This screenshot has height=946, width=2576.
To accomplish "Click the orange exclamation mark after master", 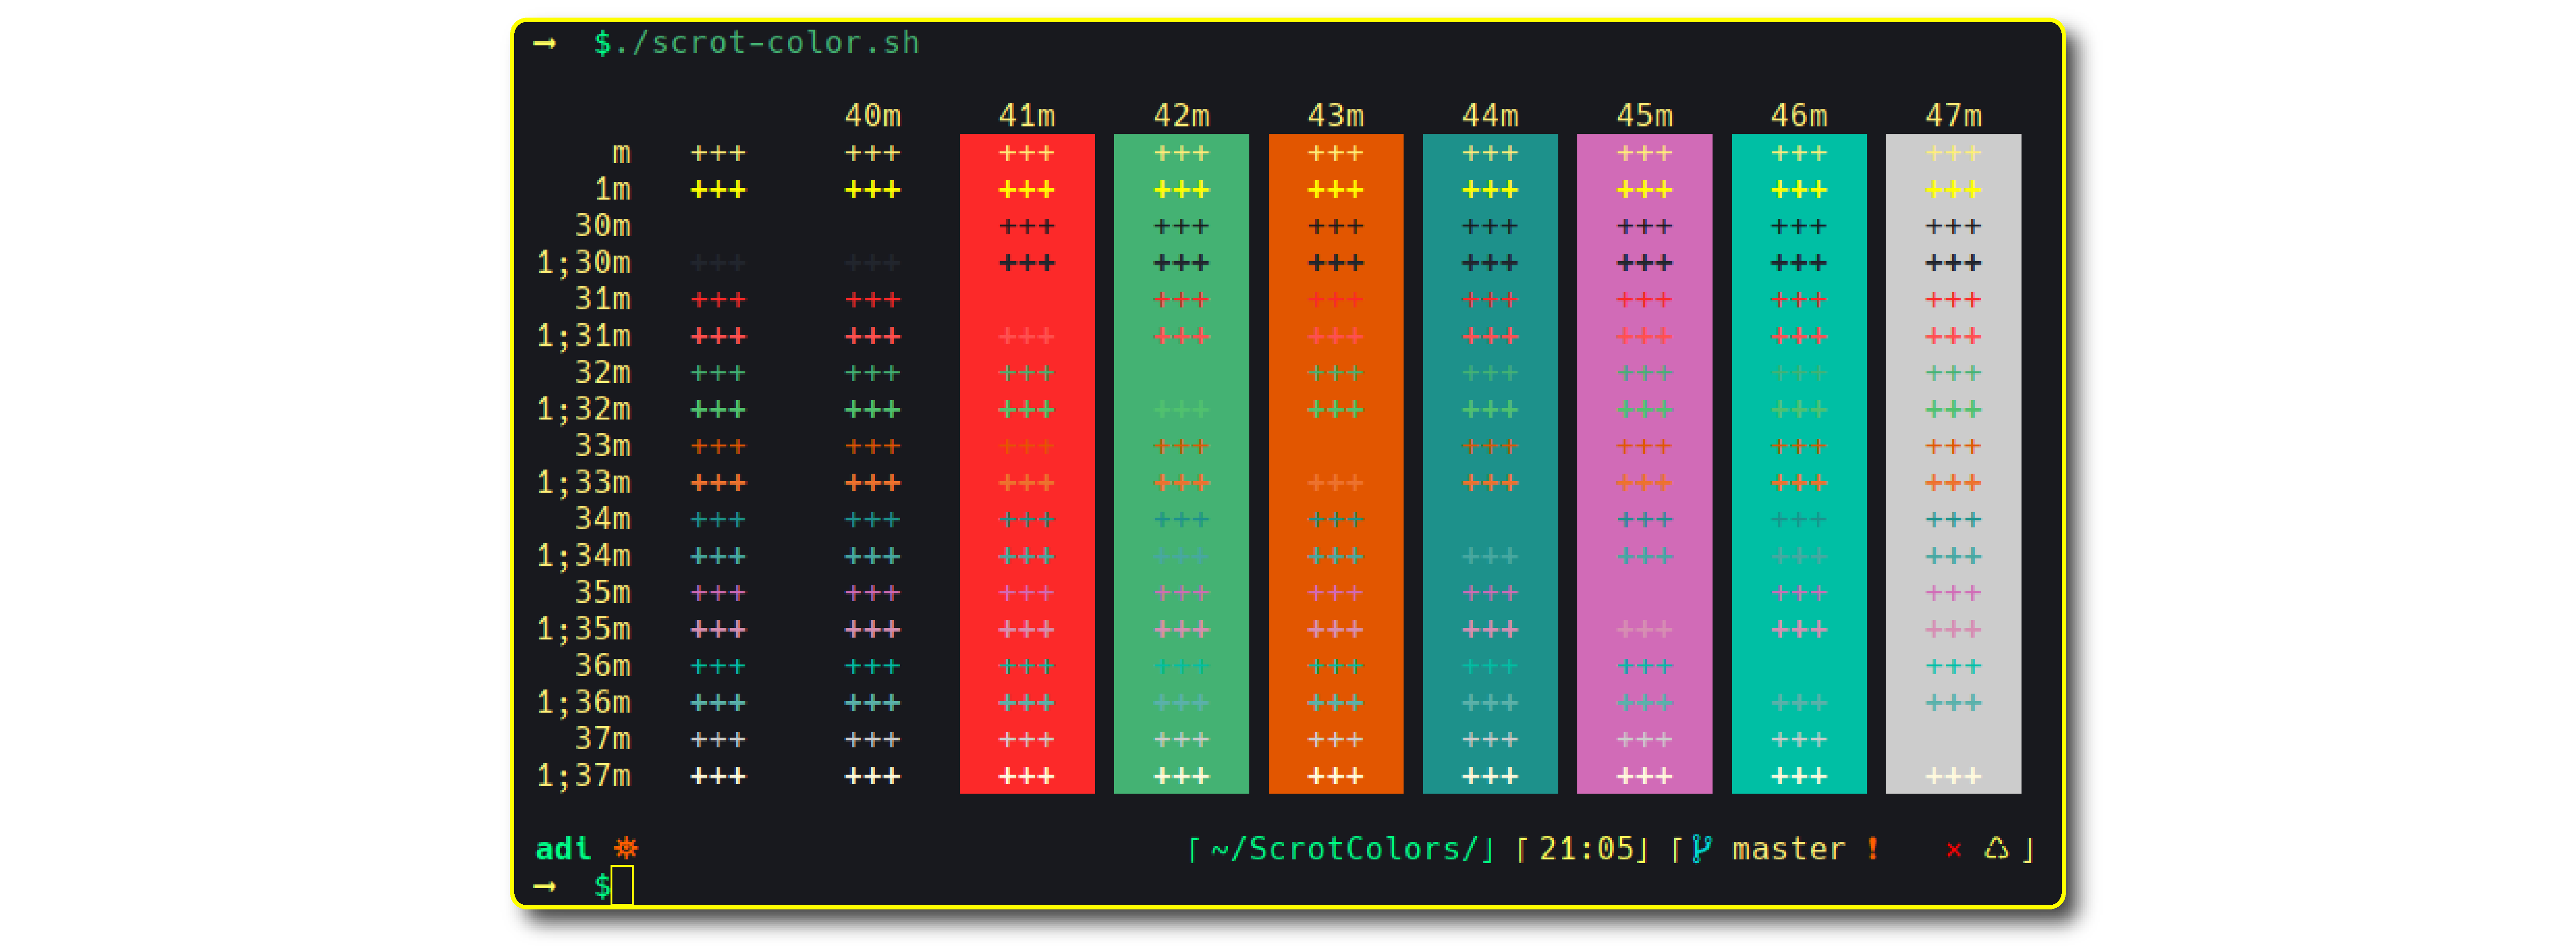I will click(x=1872, y=849).
